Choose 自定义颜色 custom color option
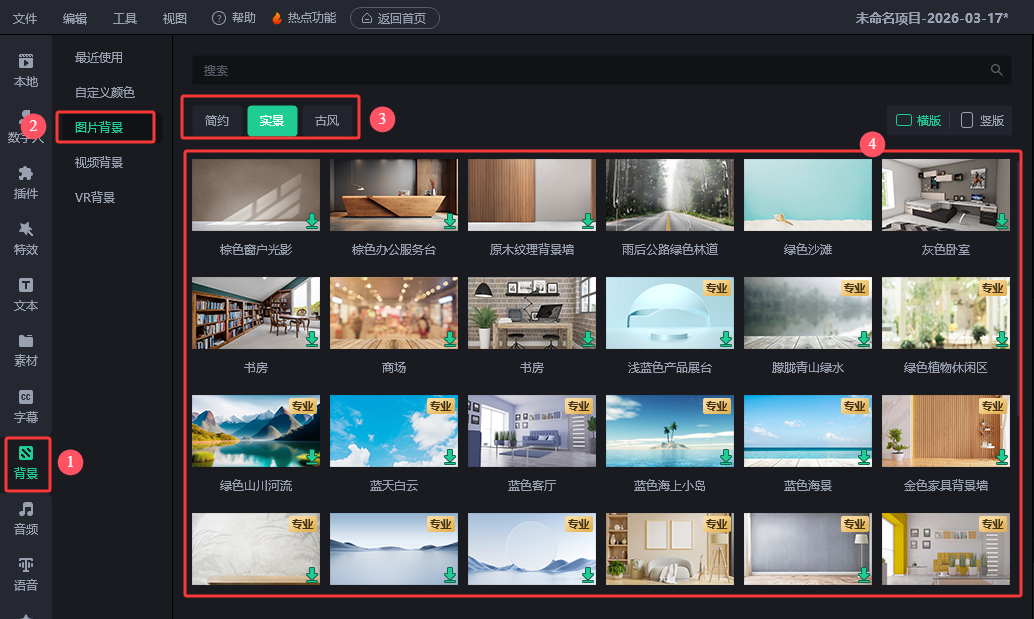 tap(105, 92)
